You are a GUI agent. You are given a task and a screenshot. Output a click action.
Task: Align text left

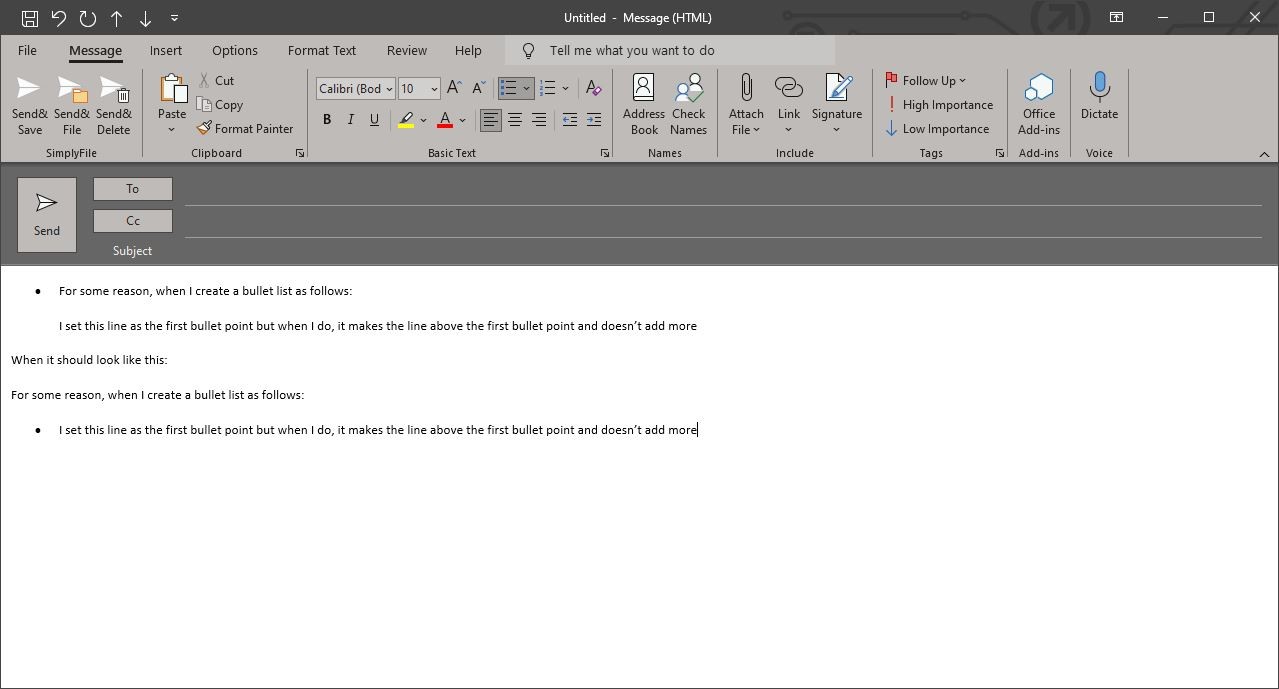click(x=490, y=120)
